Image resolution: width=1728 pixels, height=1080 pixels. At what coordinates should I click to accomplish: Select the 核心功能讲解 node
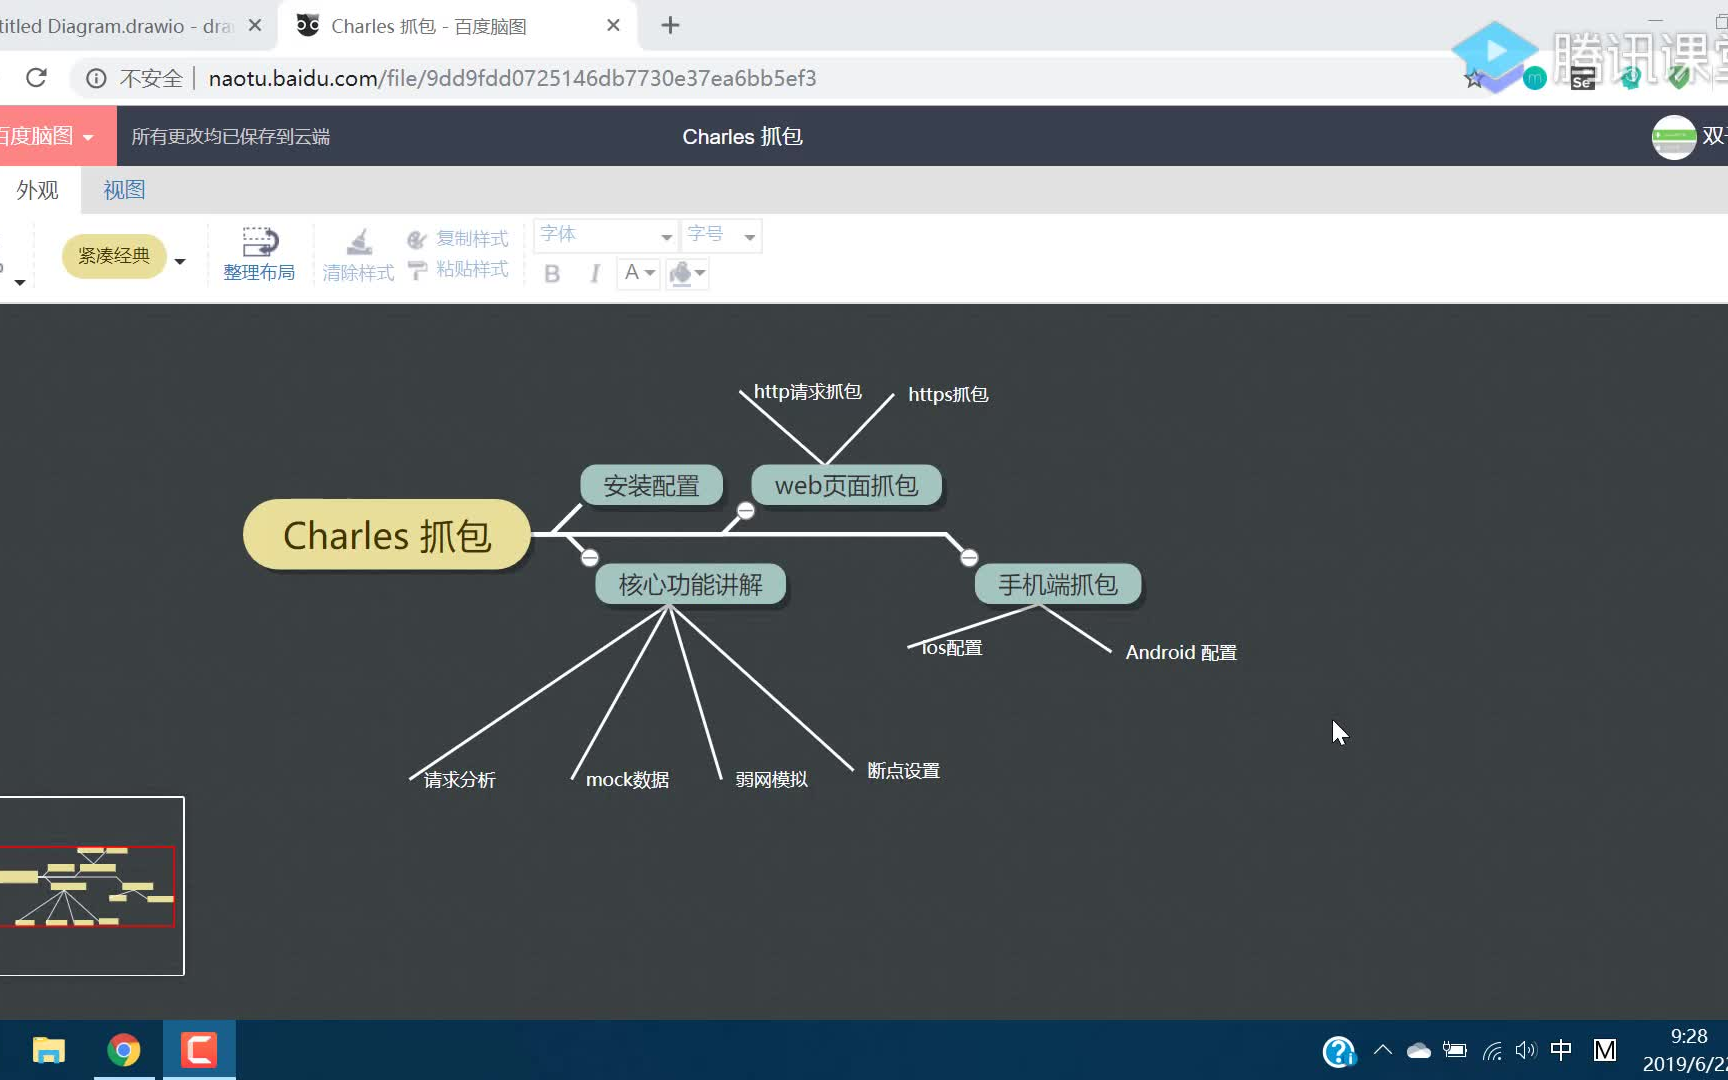coord(690,584)
